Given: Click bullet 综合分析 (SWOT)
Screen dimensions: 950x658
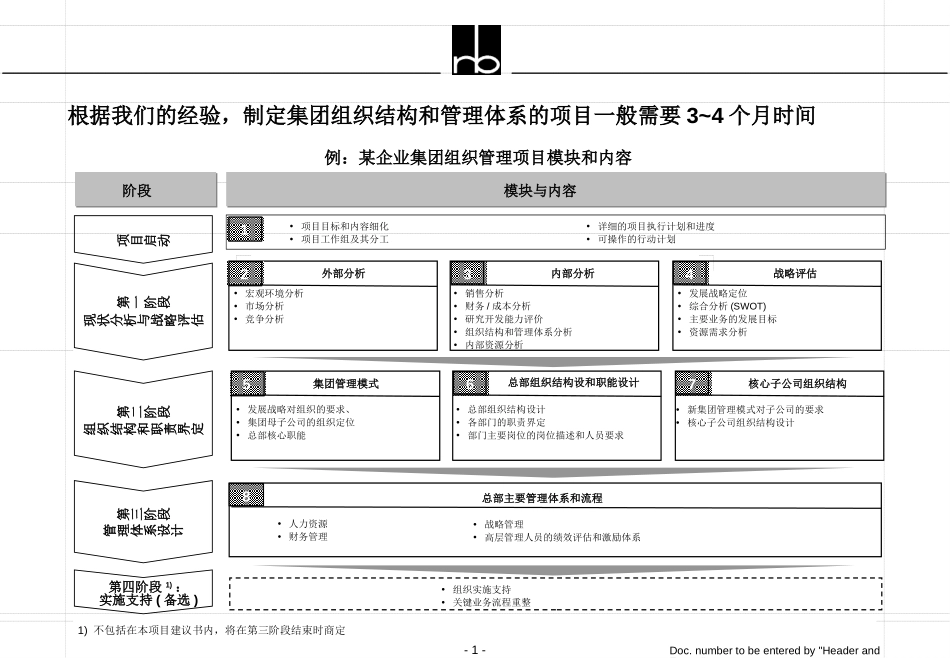Looking at the screenshot, I should coord(728,307).
